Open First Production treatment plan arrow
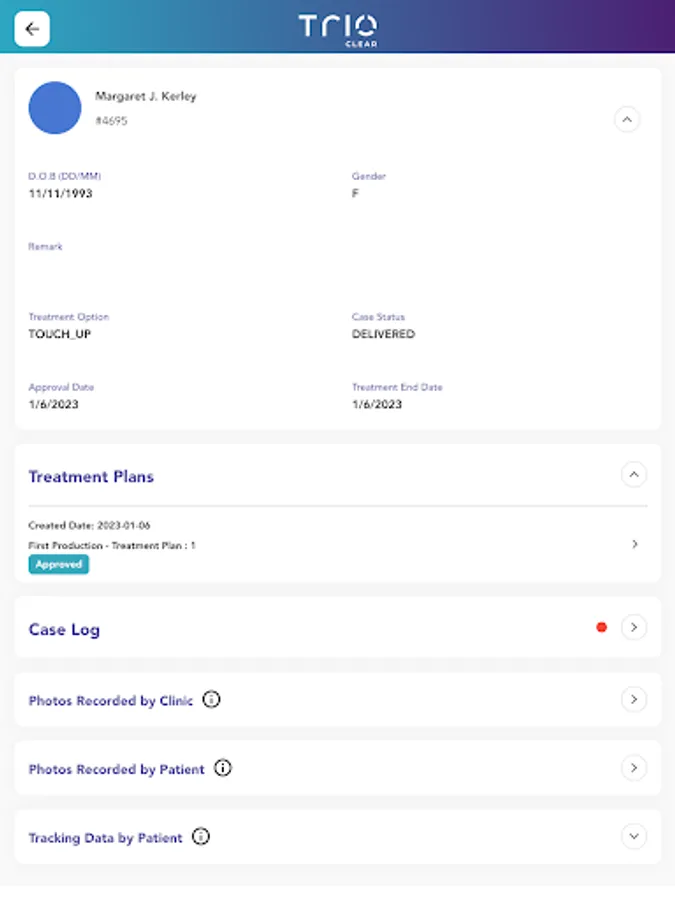This screenshot has width=675, height=900. (635, 545)
